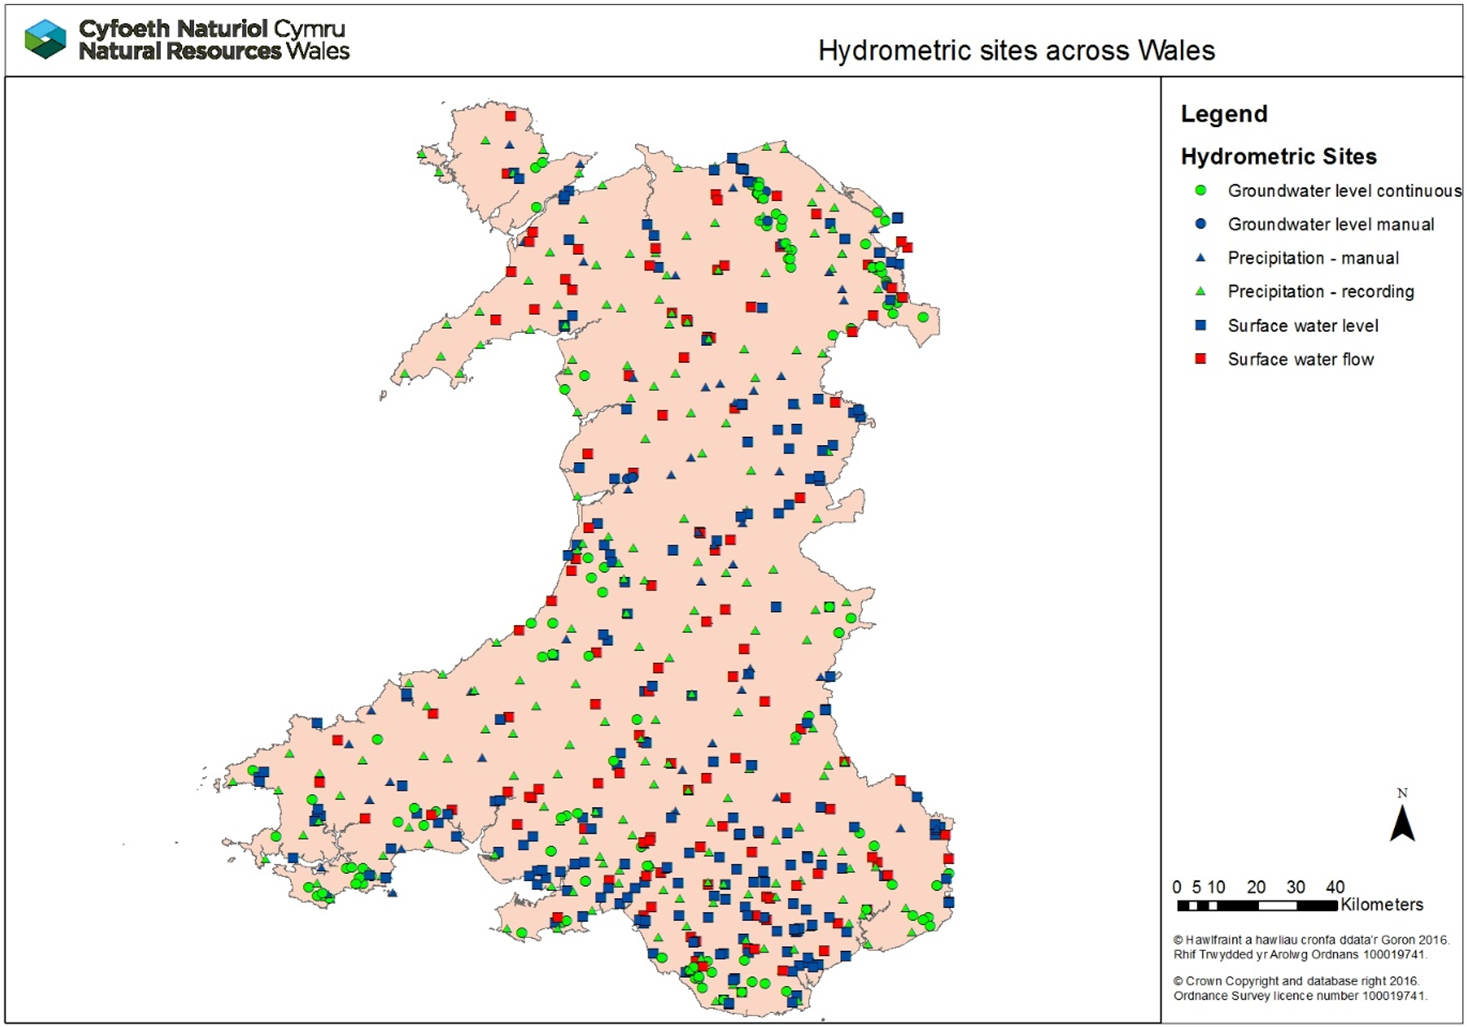The height and width of the screenshot is (1027, 1467).
Task: Click the 'Hydrometric Sites' legend subheading
Action: click(x=1278, y=156)
